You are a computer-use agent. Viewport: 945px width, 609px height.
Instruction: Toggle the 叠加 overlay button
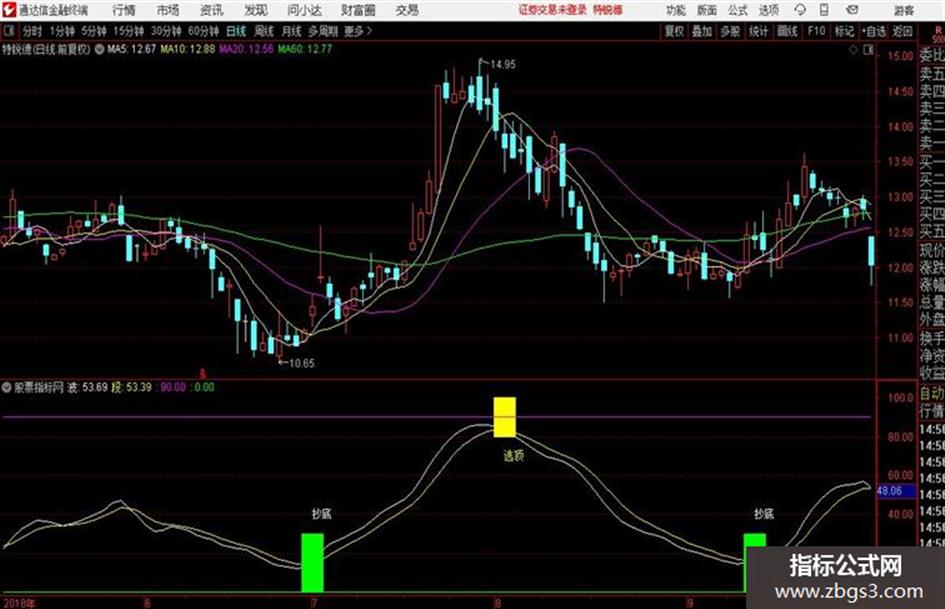point(702,31)
